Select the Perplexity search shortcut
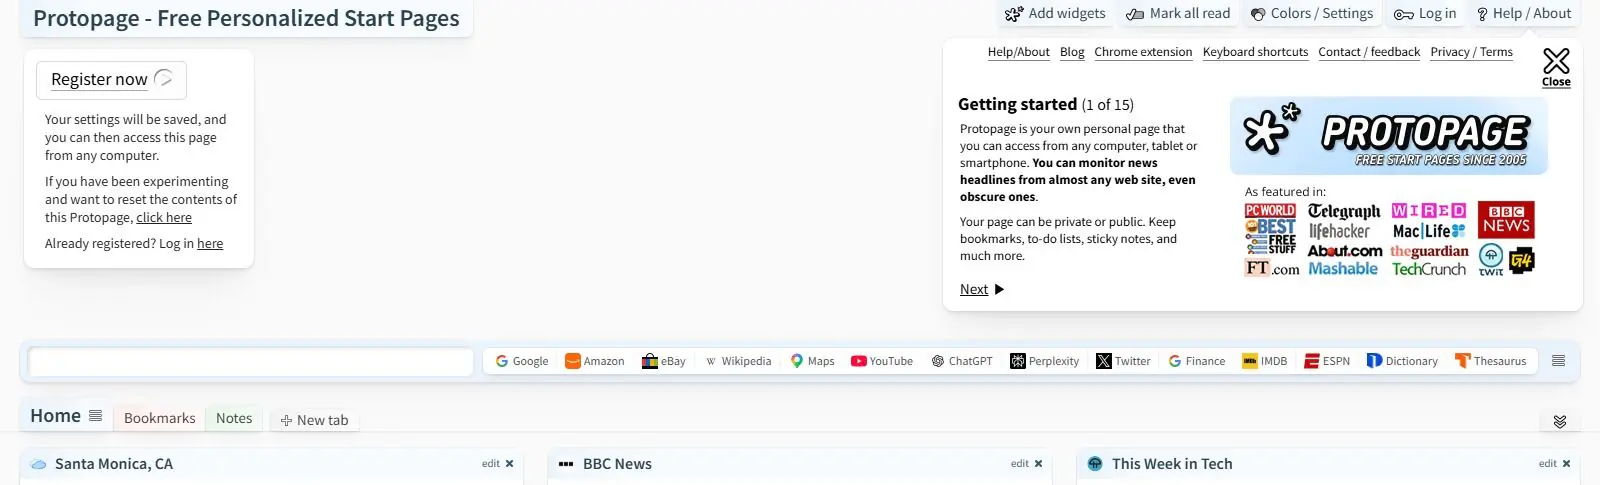The width and height of the screenshot is (1600, 485). [1044, 362]
